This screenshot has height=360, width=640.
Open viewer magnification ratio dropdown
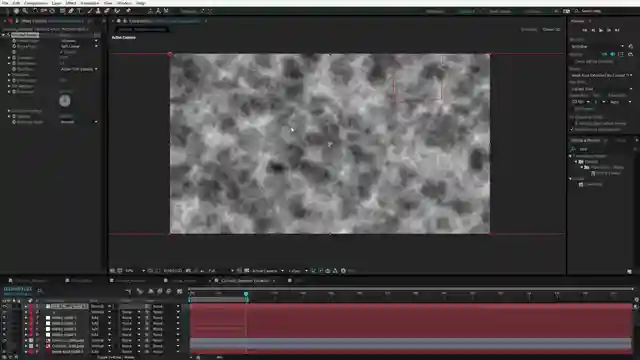(x=135, y=271)
